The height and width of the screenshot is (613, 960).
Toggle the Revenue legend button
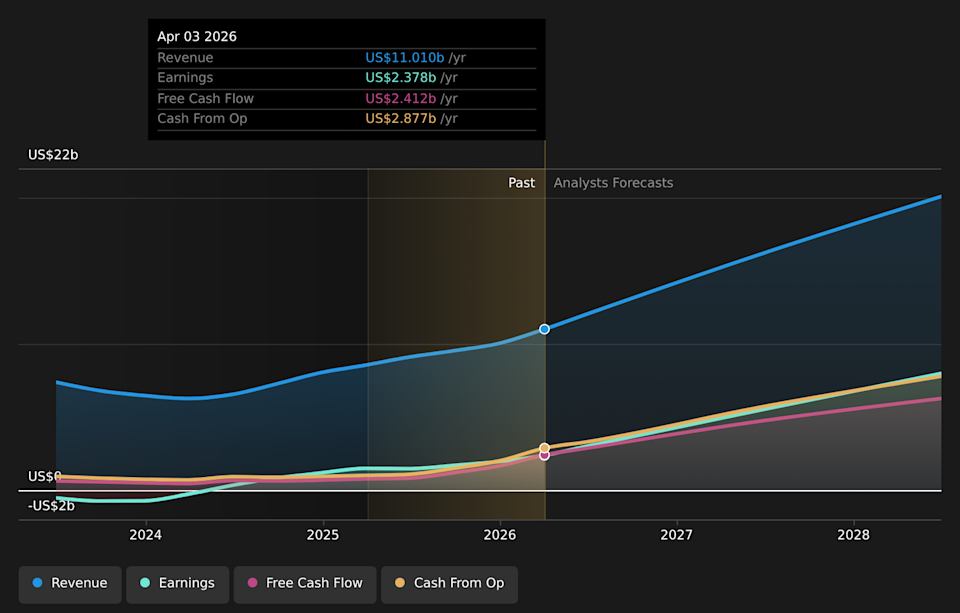pos(70,584)
